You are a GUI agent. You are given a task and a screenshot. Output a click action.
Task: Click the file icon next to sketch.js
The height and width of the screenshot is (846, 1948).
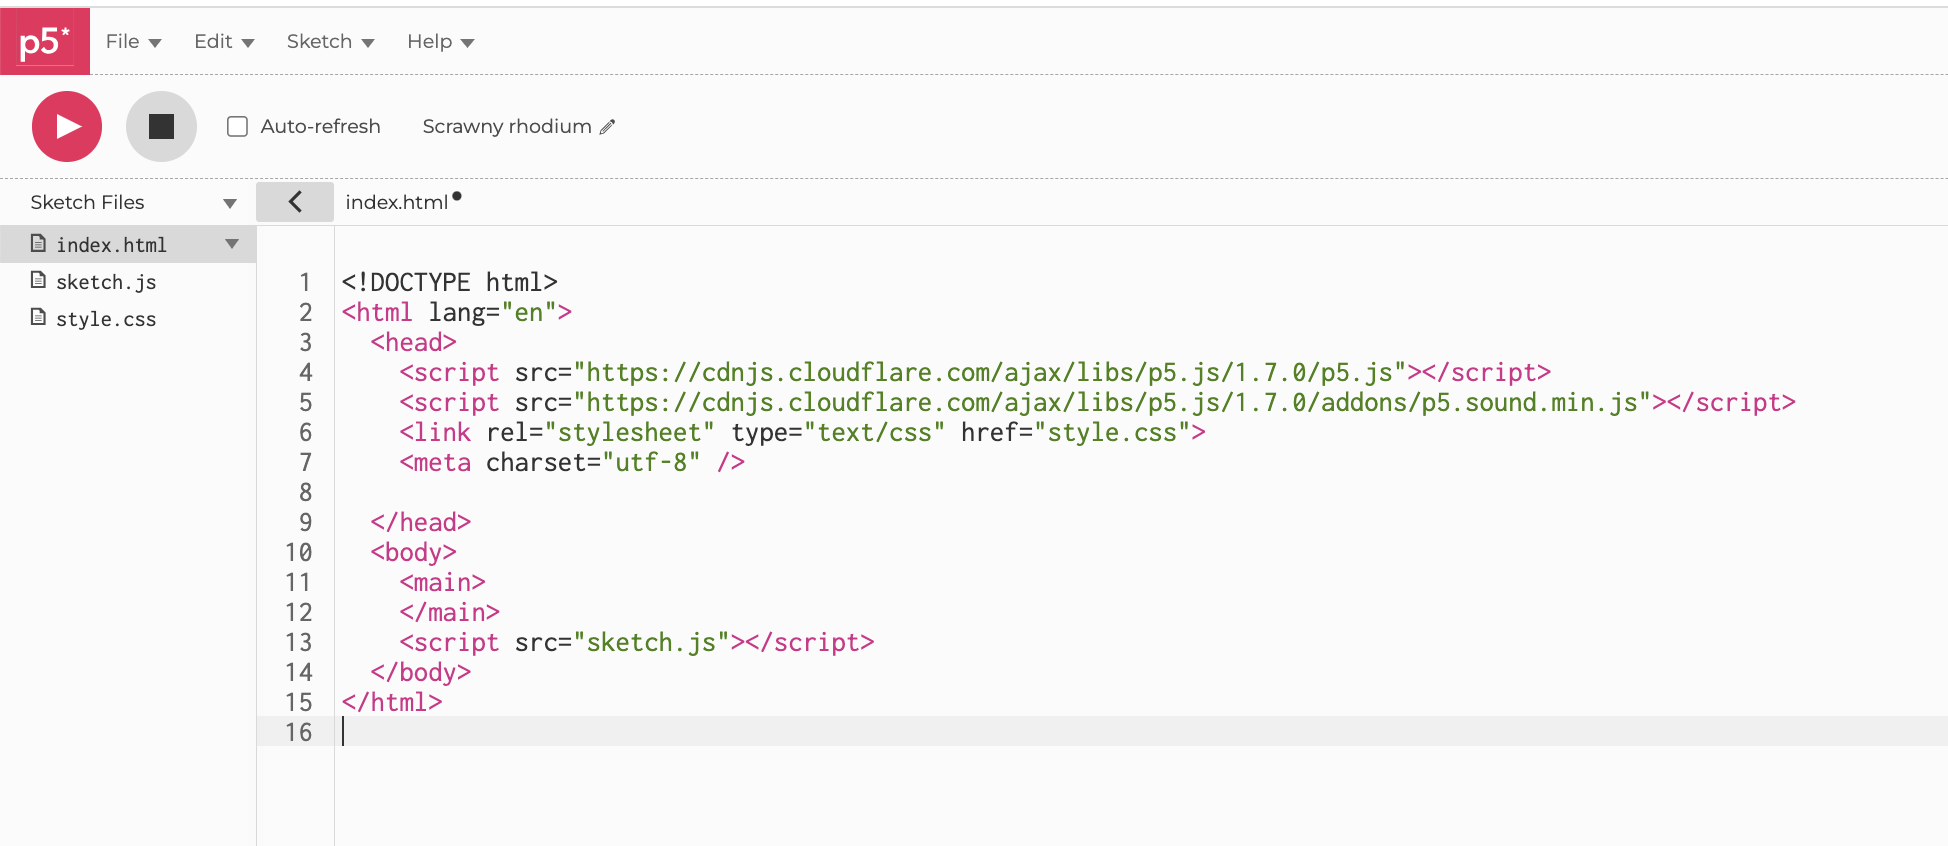coord(38,280)
